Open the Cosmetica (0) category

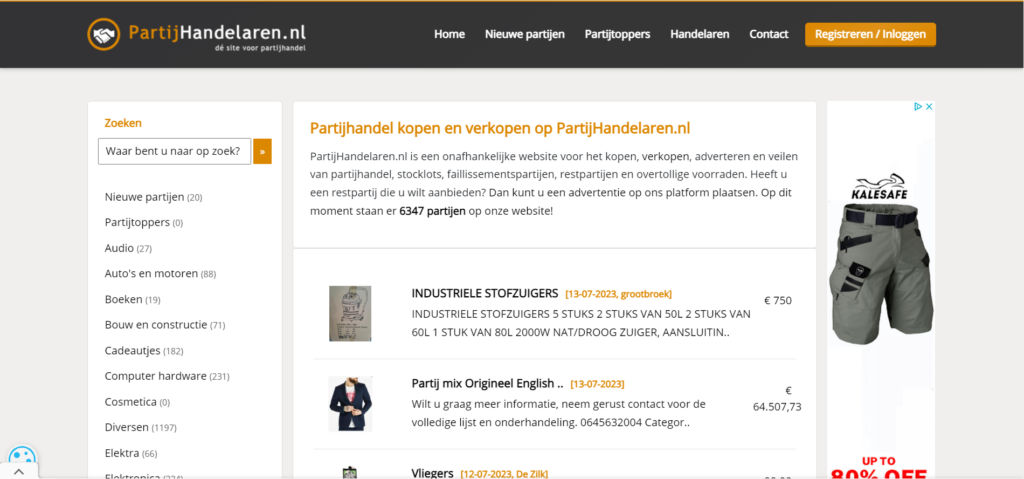coord(137,401)
